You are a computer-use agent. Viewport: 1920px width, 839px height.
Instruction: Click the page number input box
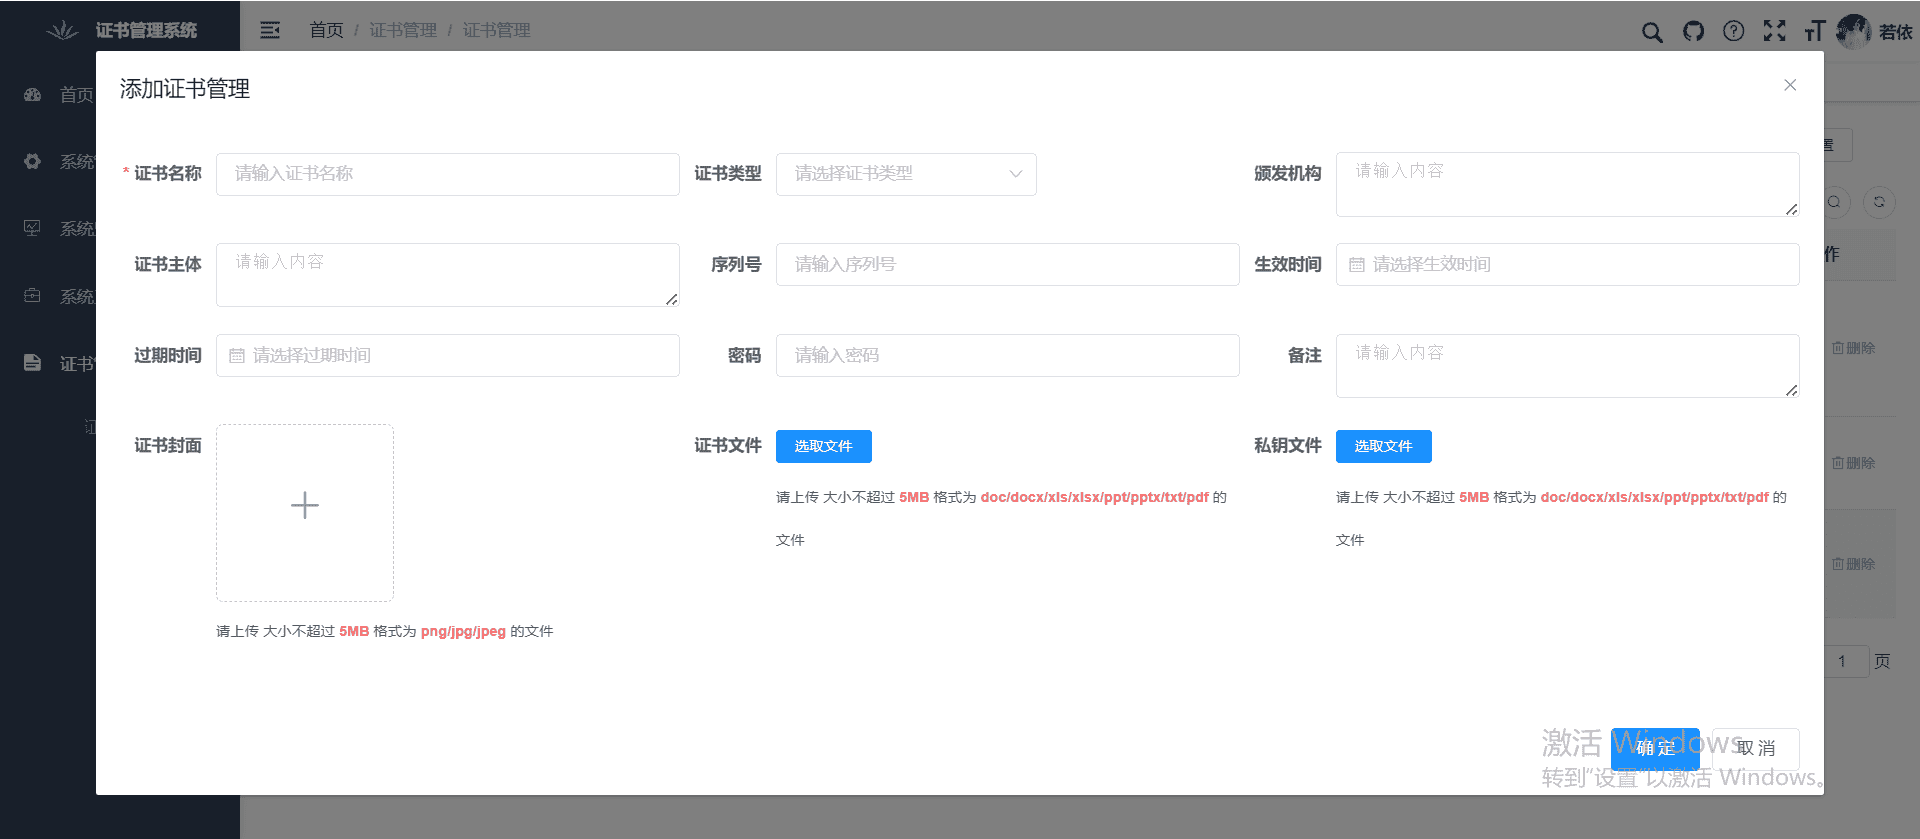[1843, 661]
